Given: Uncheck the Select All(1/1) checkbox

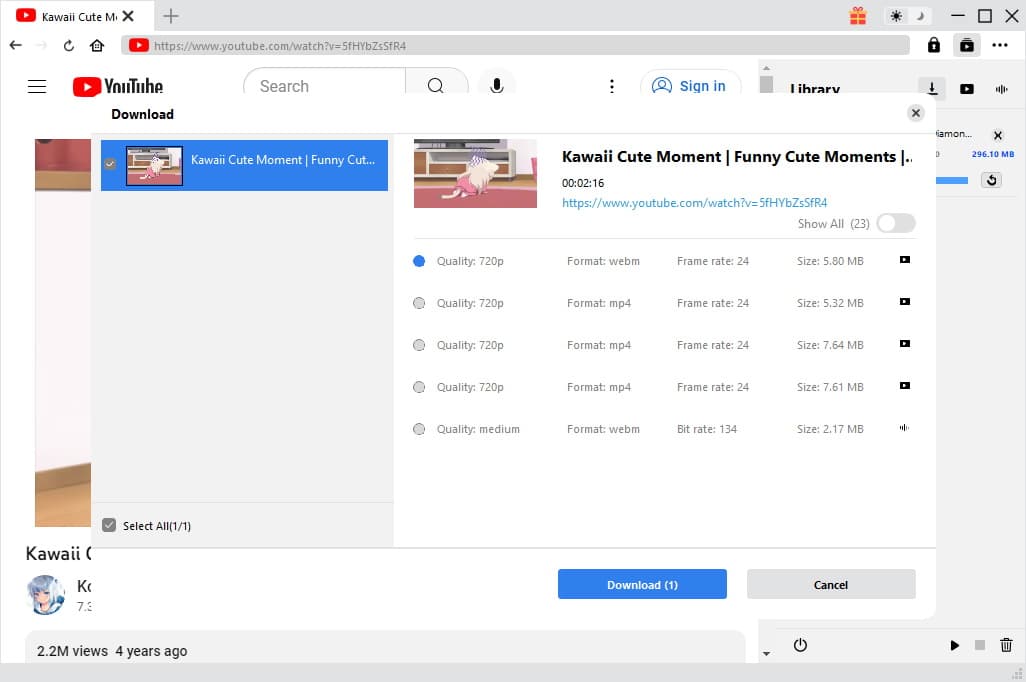Looking at the screenshot, I should [x=110, y=525].
